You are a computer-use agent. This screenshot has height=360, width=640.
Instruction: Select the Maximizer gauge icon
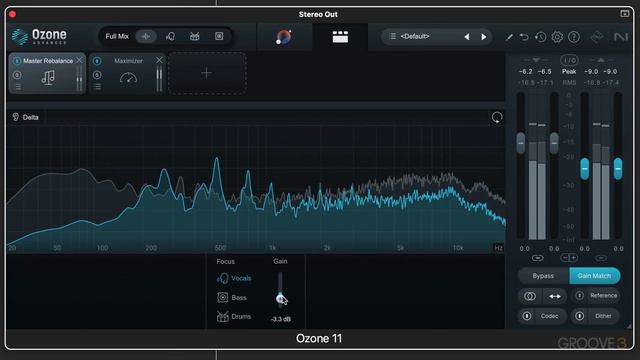(128, 78)
